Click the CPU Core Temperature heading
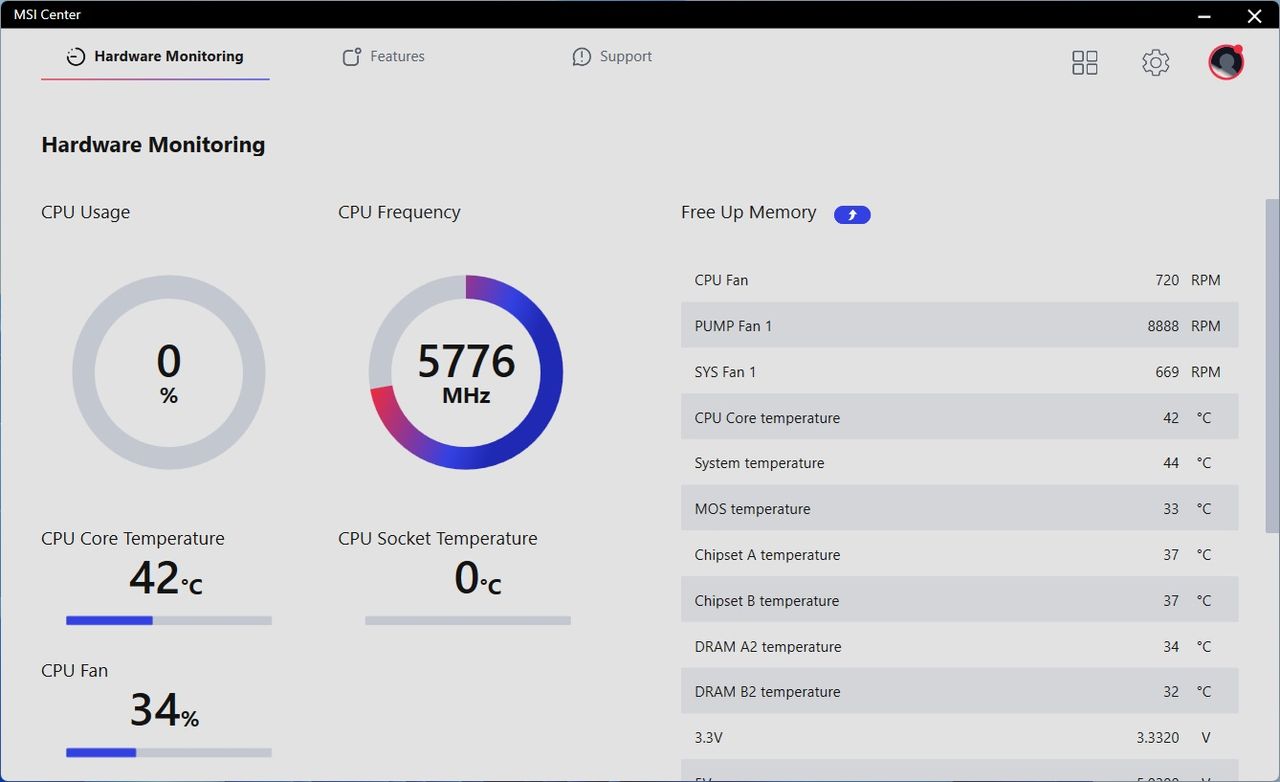Screen dimensions: 1280x782 click(133, 539)
